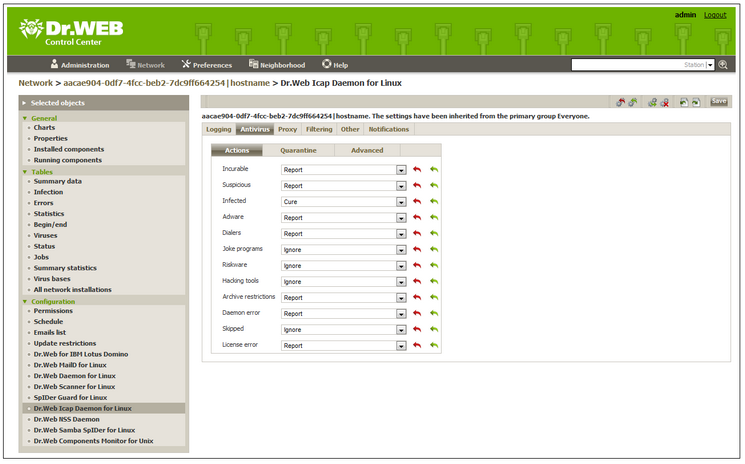Collapse the Selected objects panel
Image resolution: width=745 pixels, height=464 pixels.
tap(24, 103)
